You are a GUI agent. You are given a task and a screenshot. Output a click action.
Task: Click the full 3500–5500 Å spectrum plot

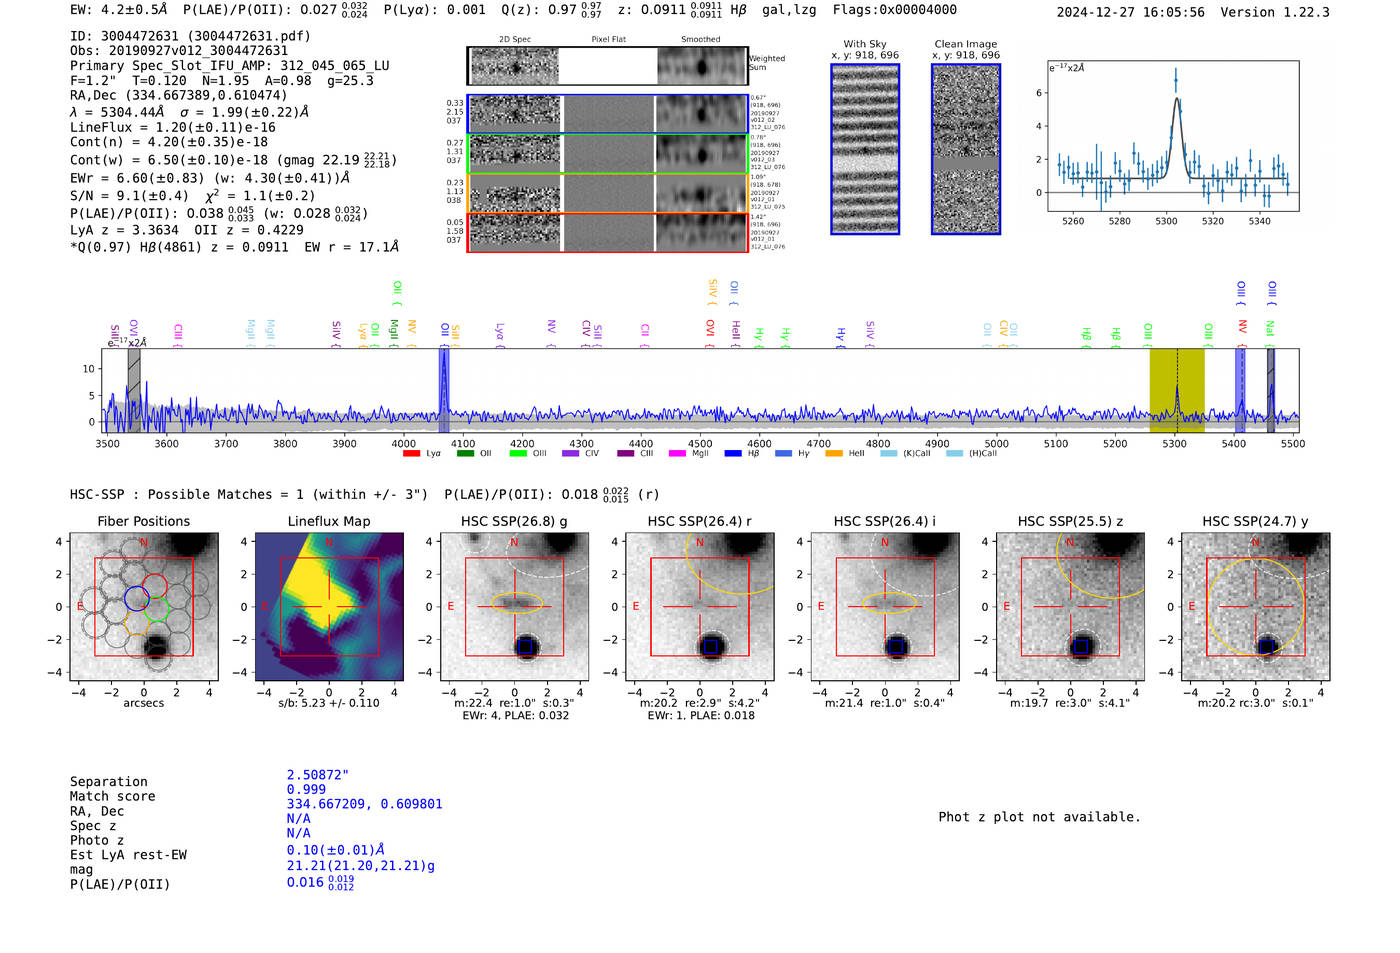(x=700, y=391)
